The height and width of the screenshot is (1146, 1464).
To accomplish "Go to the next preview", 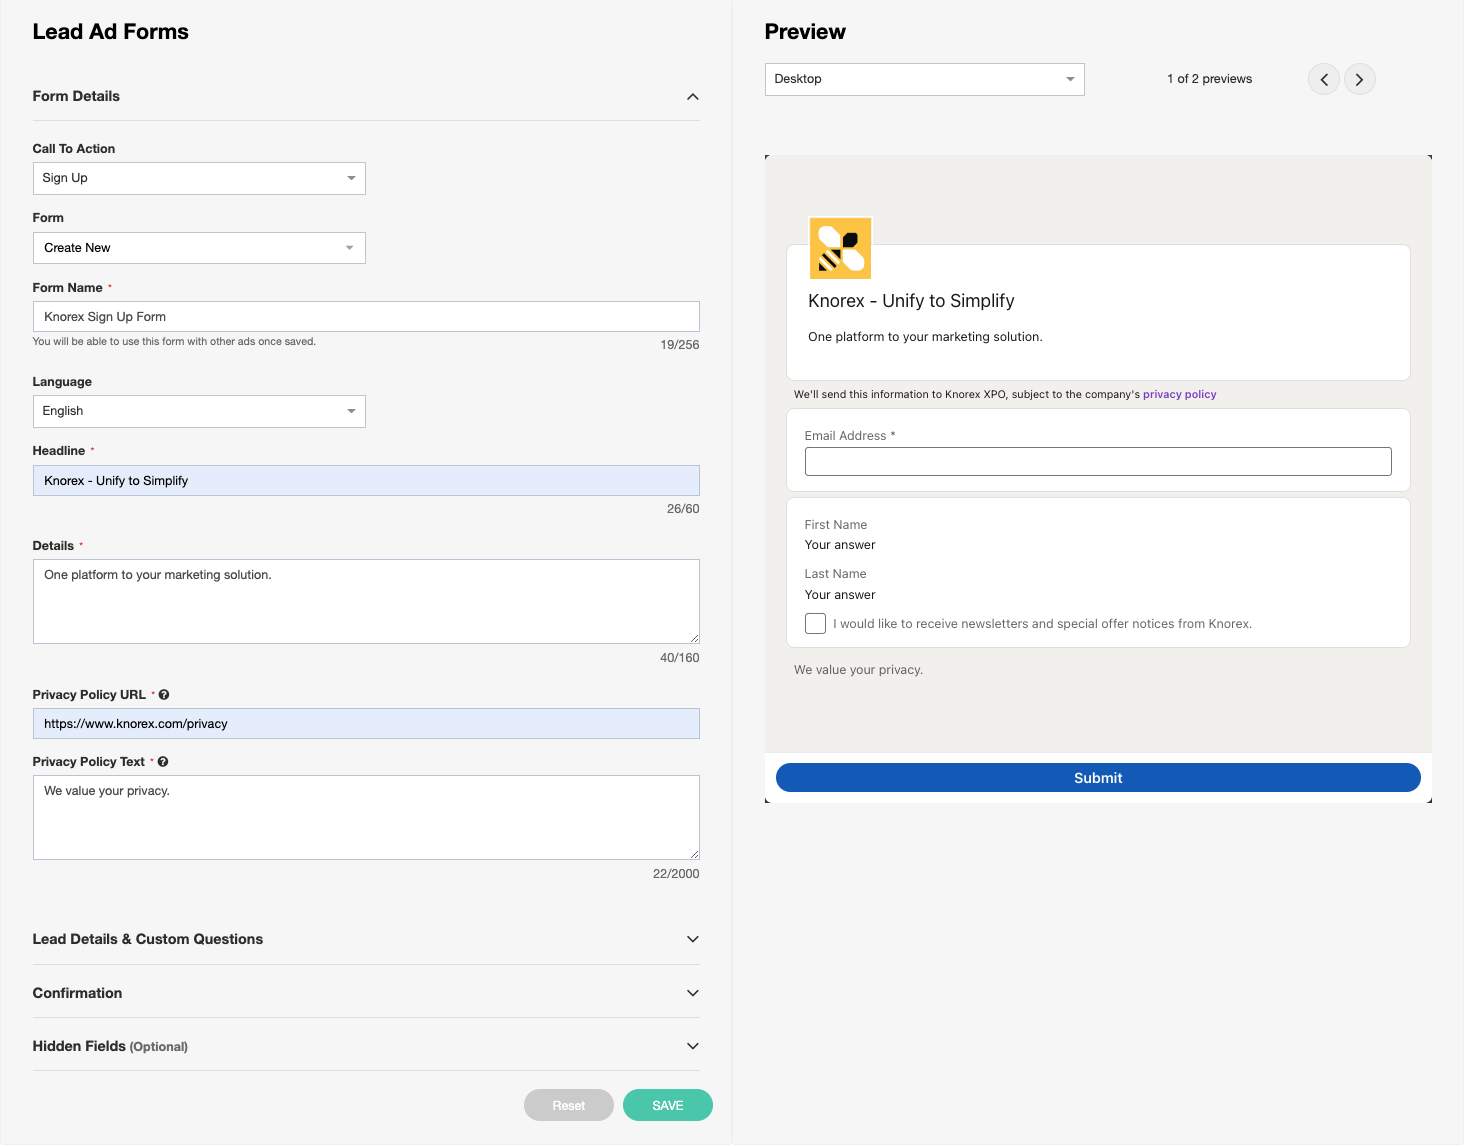I will pyautogui.click(x=1359, y=79).
